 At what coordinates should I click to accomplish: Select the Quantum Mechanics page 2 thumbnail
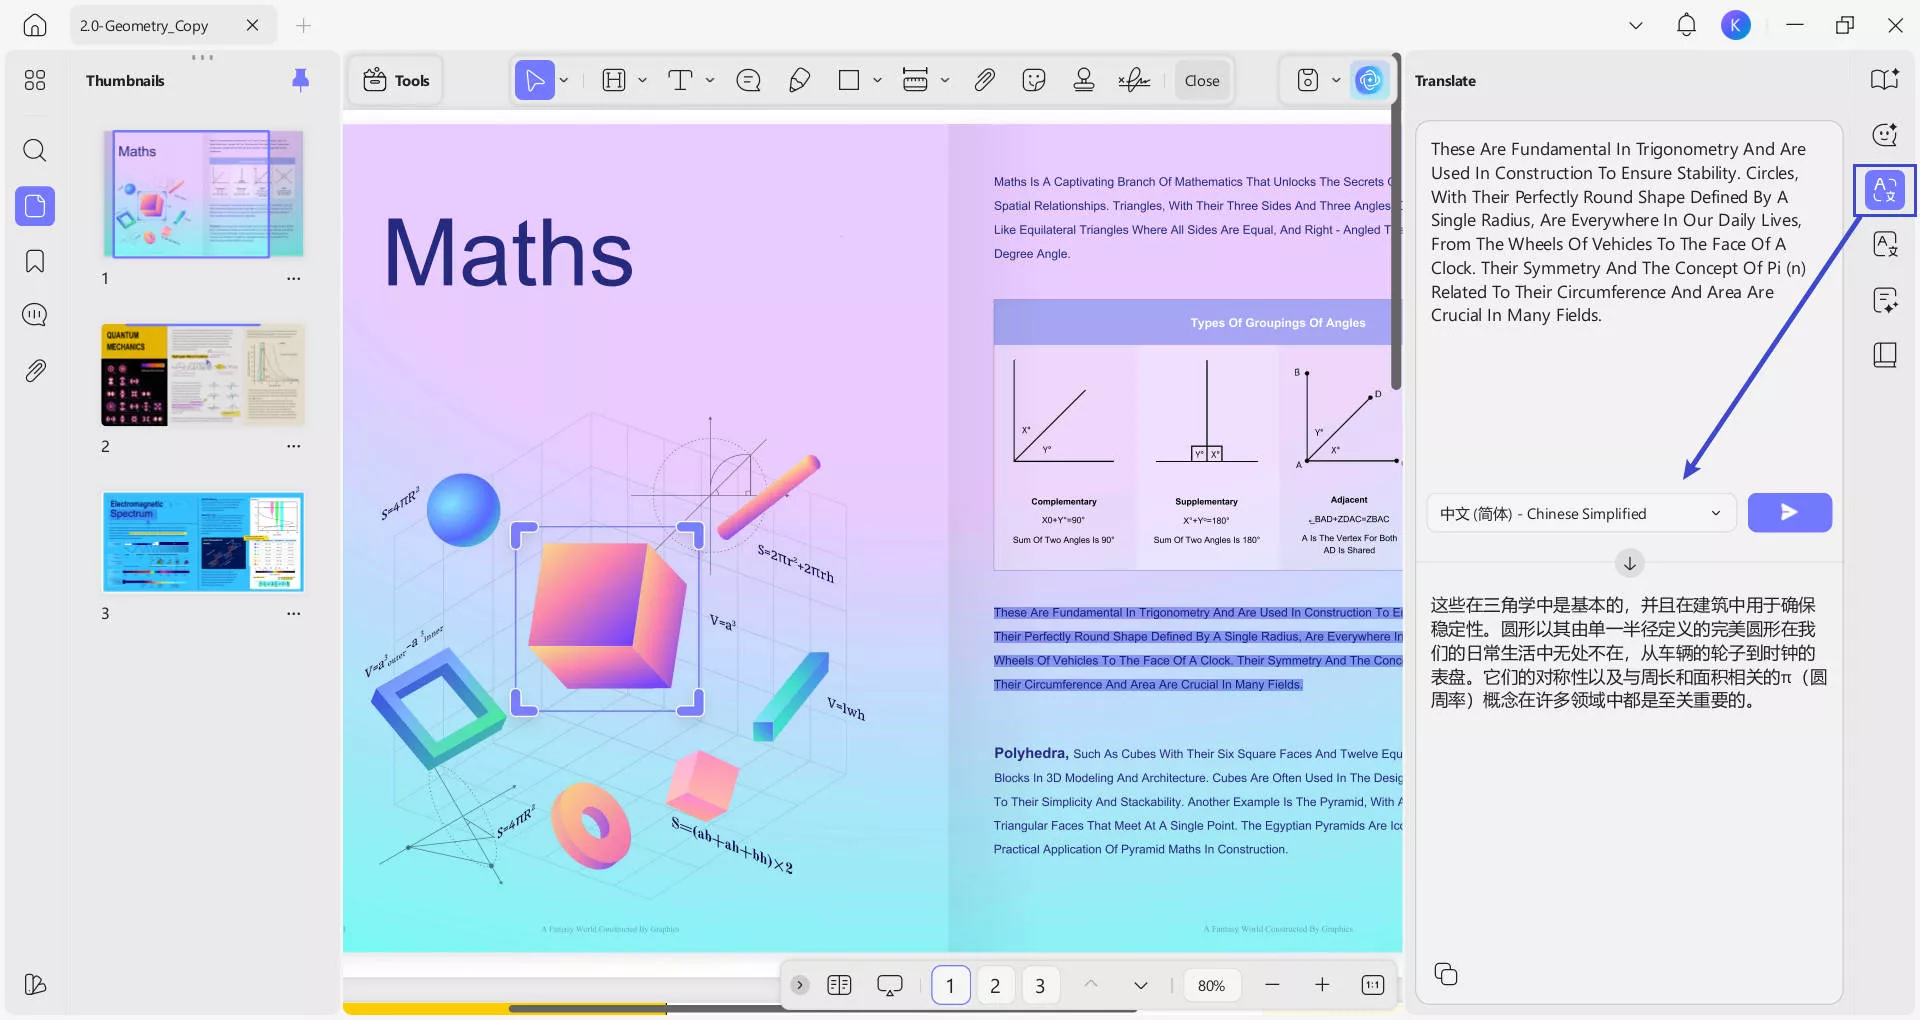click(203, 375)
